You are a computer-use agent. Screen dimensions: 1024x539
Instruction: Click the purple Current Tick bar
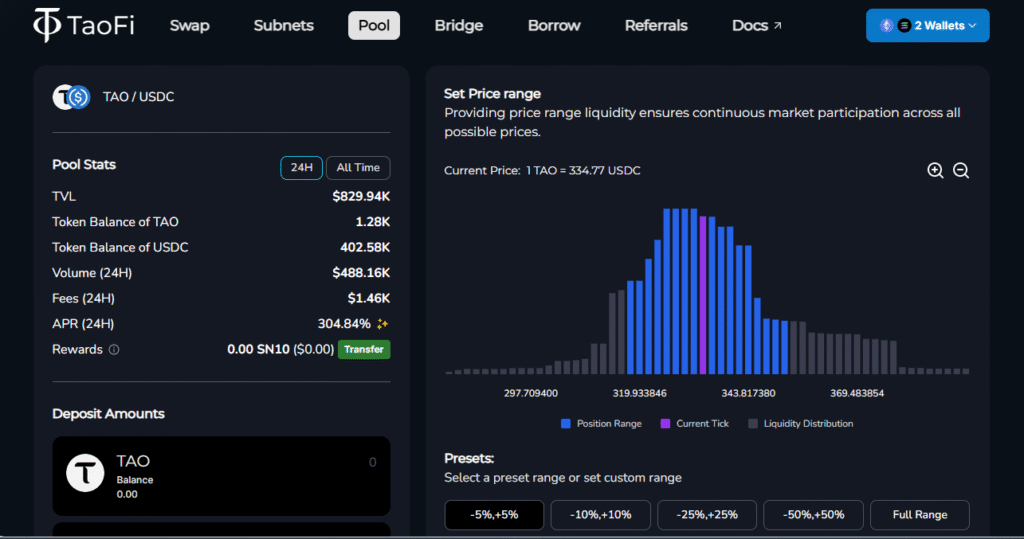(x=704, y=293)
